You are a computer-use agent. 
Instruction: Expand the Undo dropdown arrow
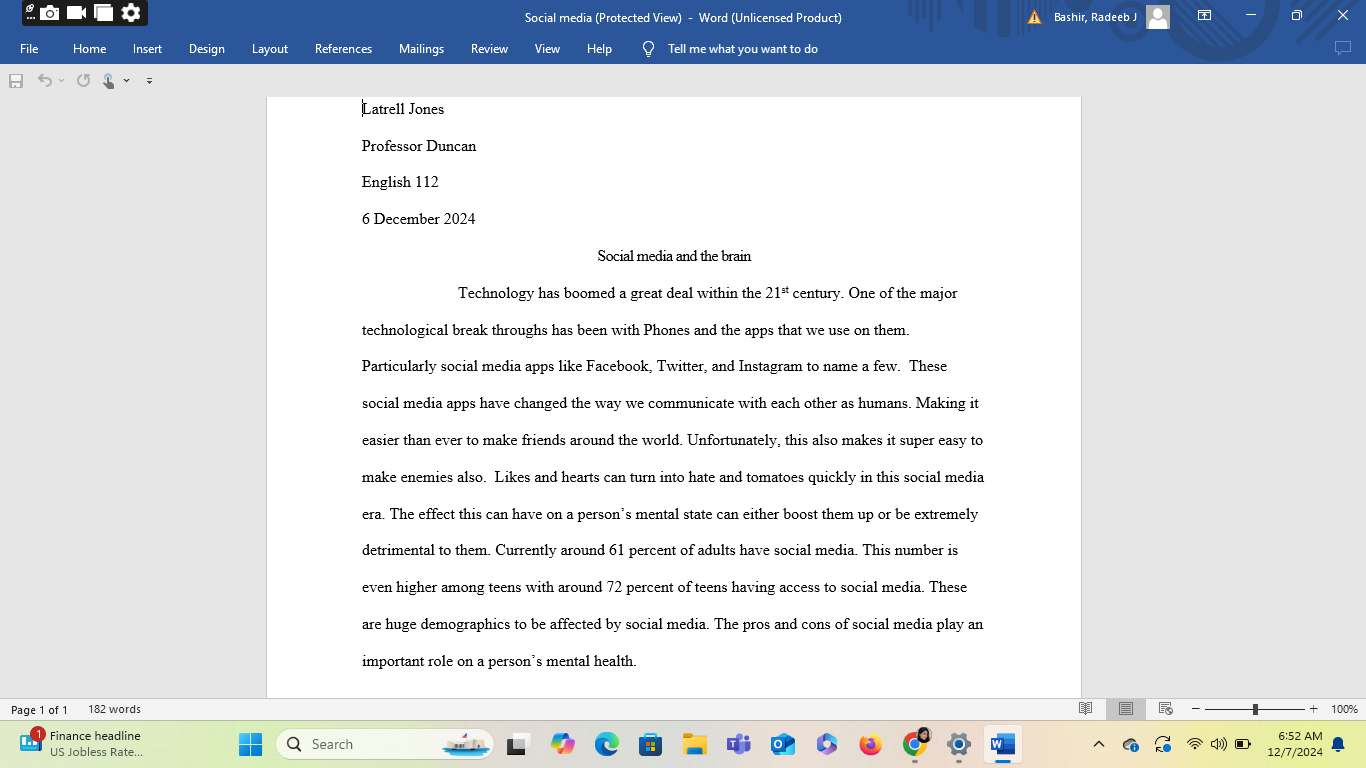[x=61, y=81]
